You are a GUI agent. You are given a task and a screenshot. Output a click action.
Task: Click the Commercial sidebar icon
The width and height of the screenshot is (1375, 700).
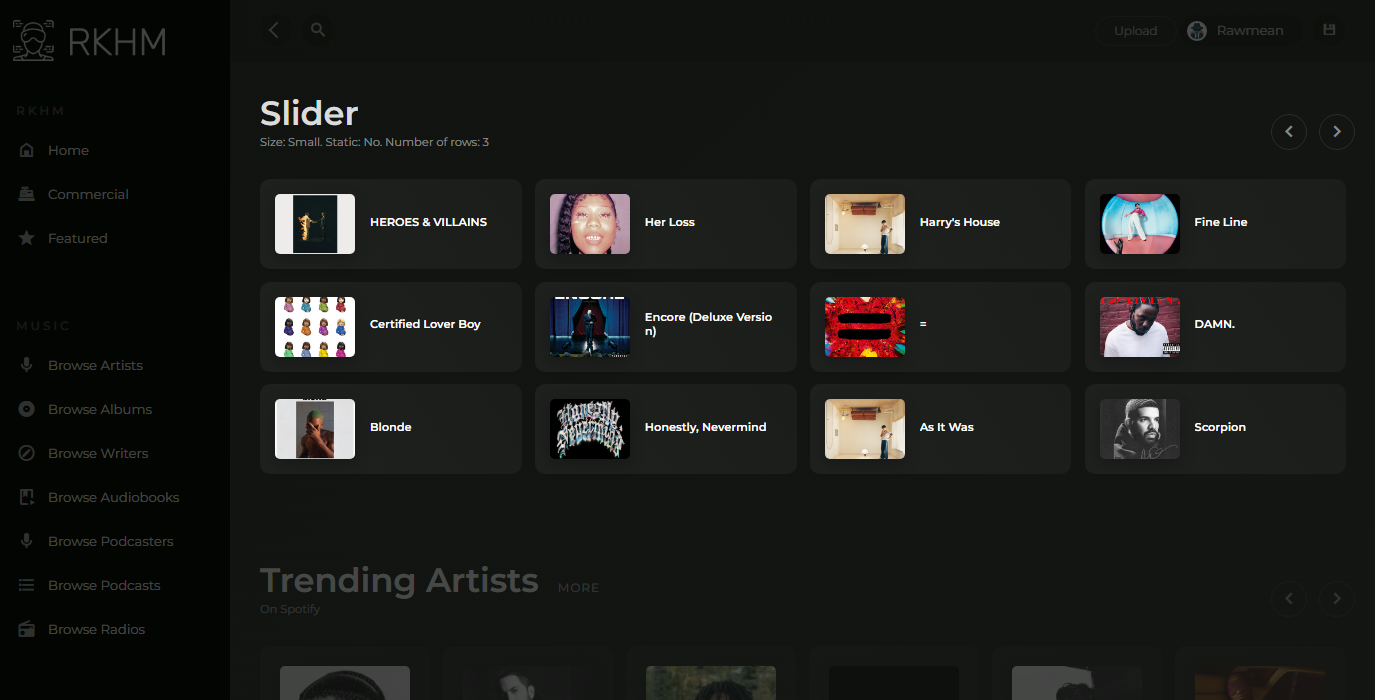coord(27,194)
